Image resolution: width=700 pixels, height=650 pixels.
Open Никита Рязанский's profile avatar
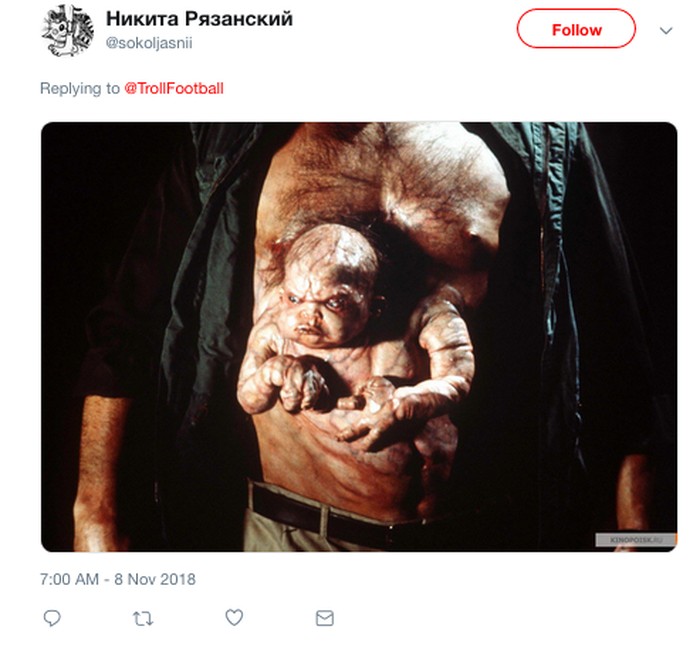[x=67, y=31]
